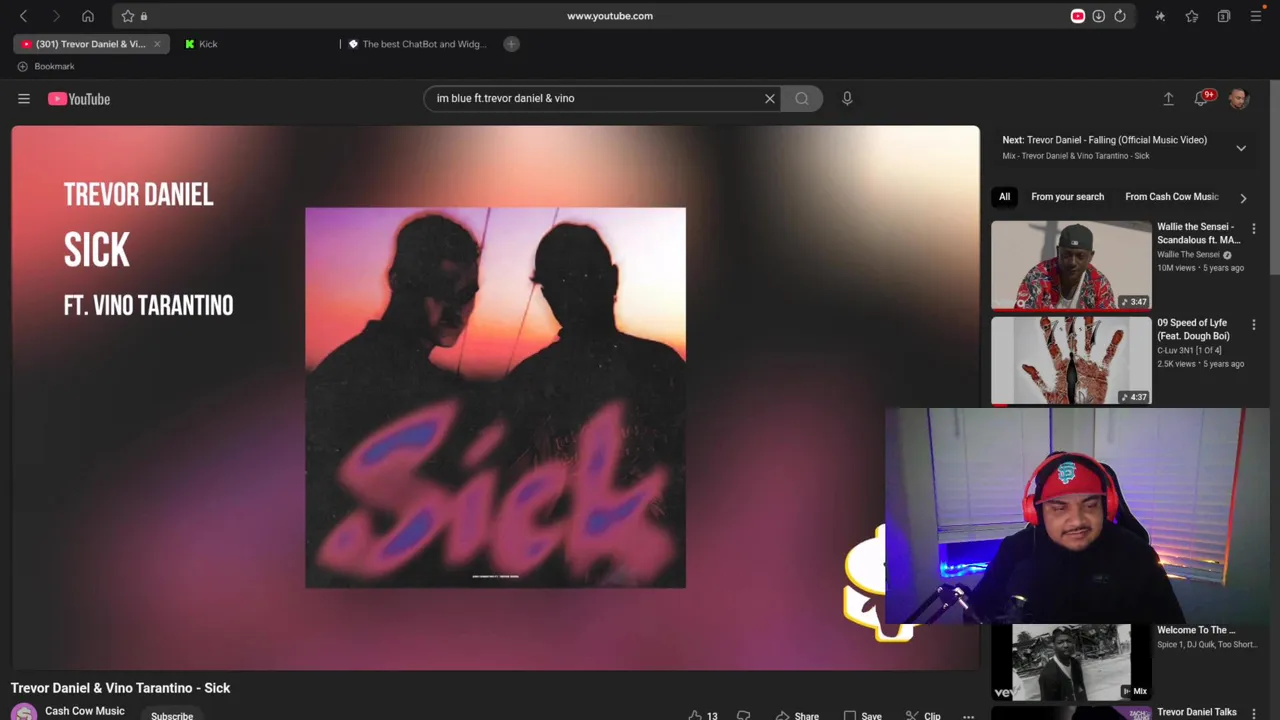Save the video to a playlist
The image size is (1280, 720).
862,715
